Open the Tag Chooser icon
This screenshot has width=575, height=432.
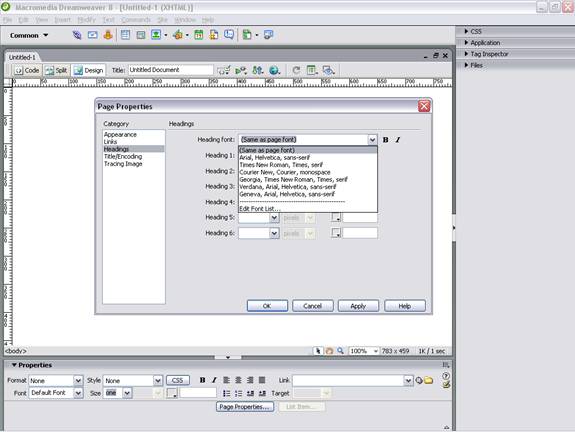(x=269, y=35)
